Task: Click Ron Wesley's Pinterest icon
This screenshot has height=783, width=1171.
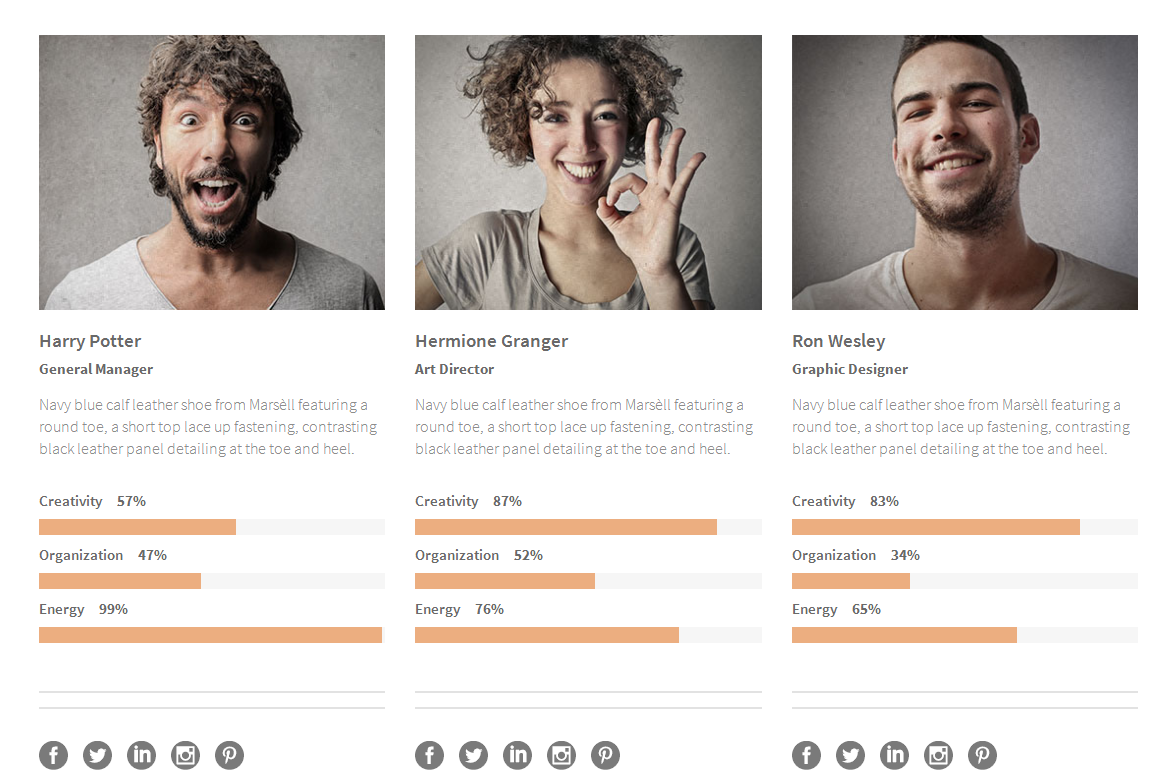Action: pyautogui.click(x=982, y=755)
